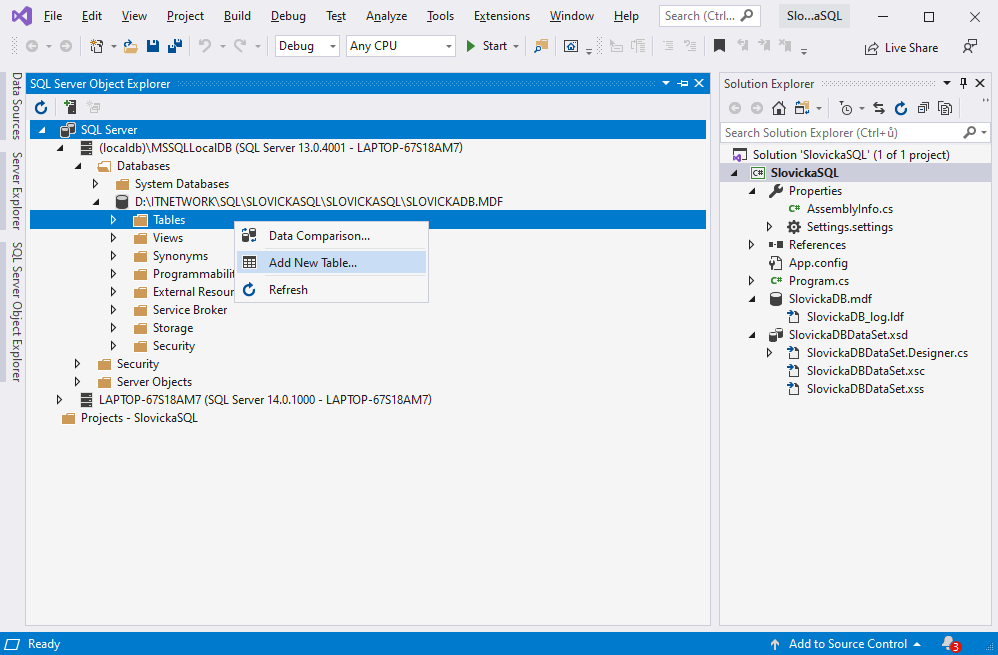Click the Sync with Active Document icon
The height and width of the screenshot is (655, 998).
tap(878, 107)
